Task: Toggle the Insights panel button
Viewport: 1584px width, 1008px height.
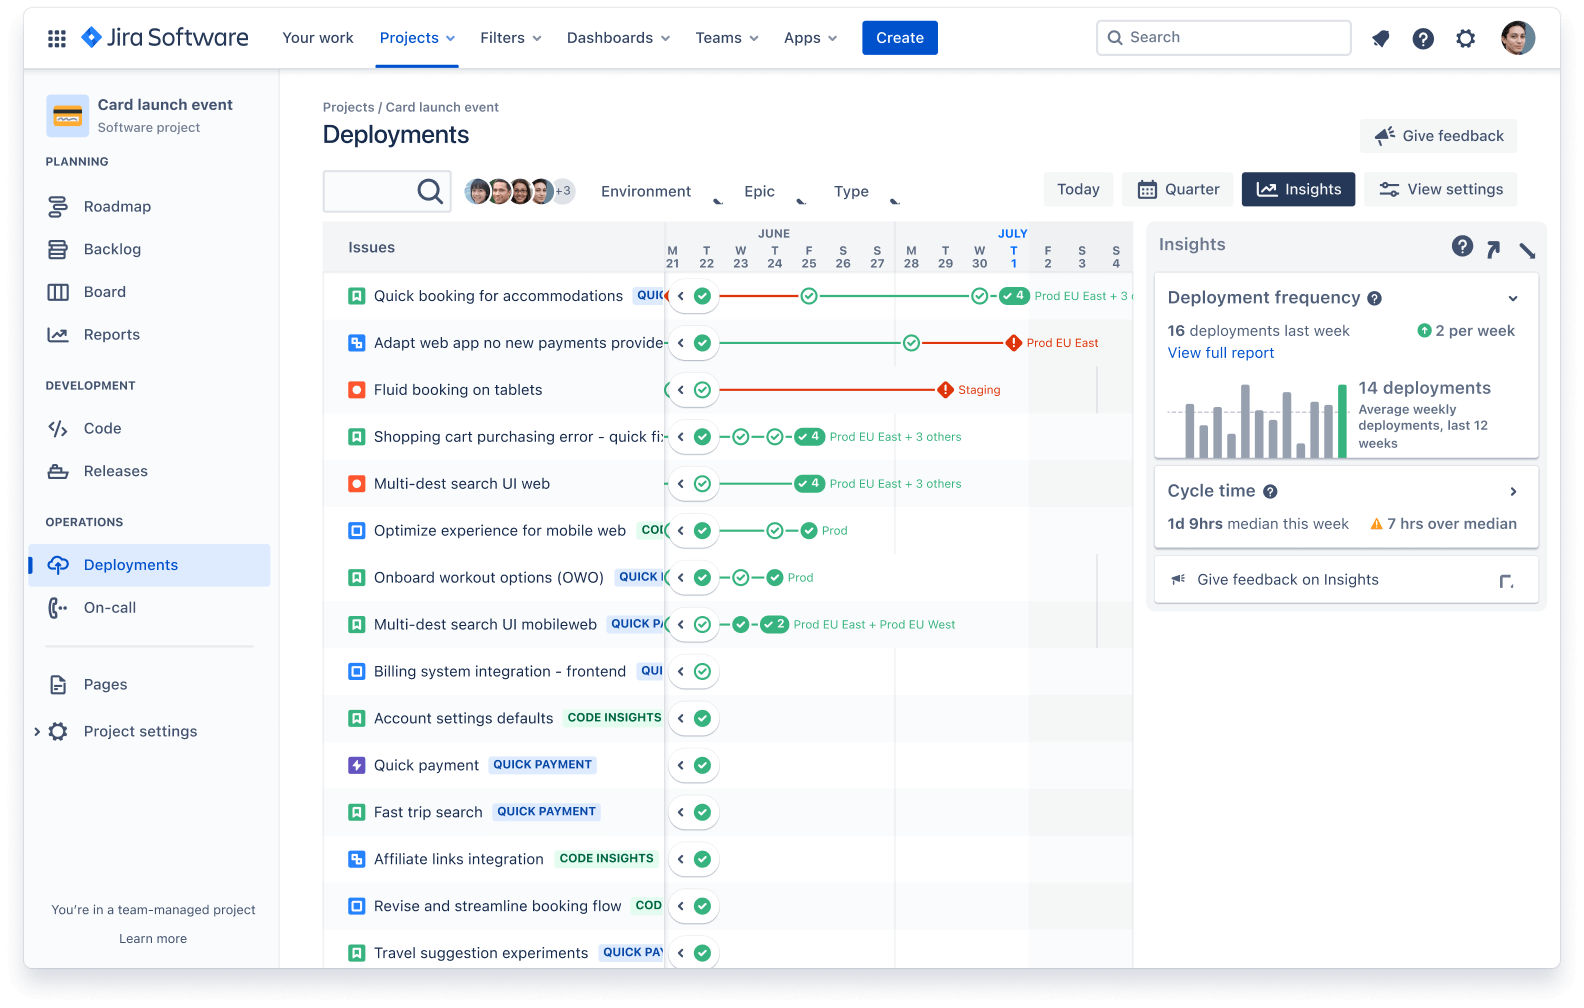Action: pyautogui.click(x=1297, y=189)
